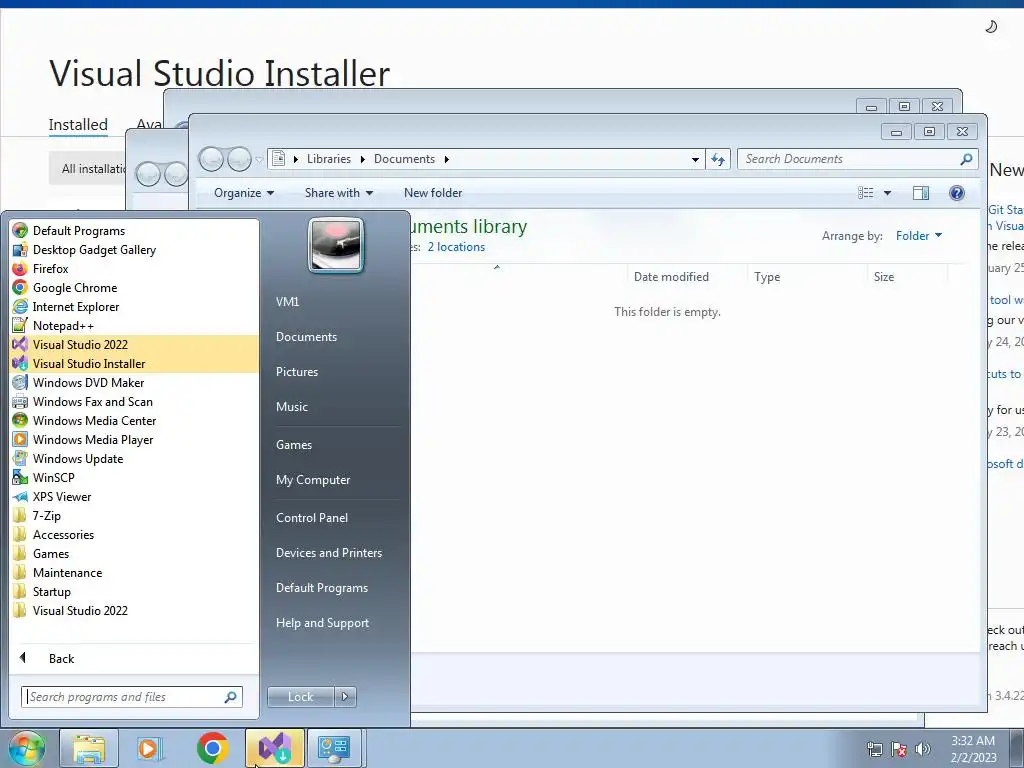Open Windows DVD Maker
The width and height of the screenshot is (1024, 768).
click(x=134, y=382)
